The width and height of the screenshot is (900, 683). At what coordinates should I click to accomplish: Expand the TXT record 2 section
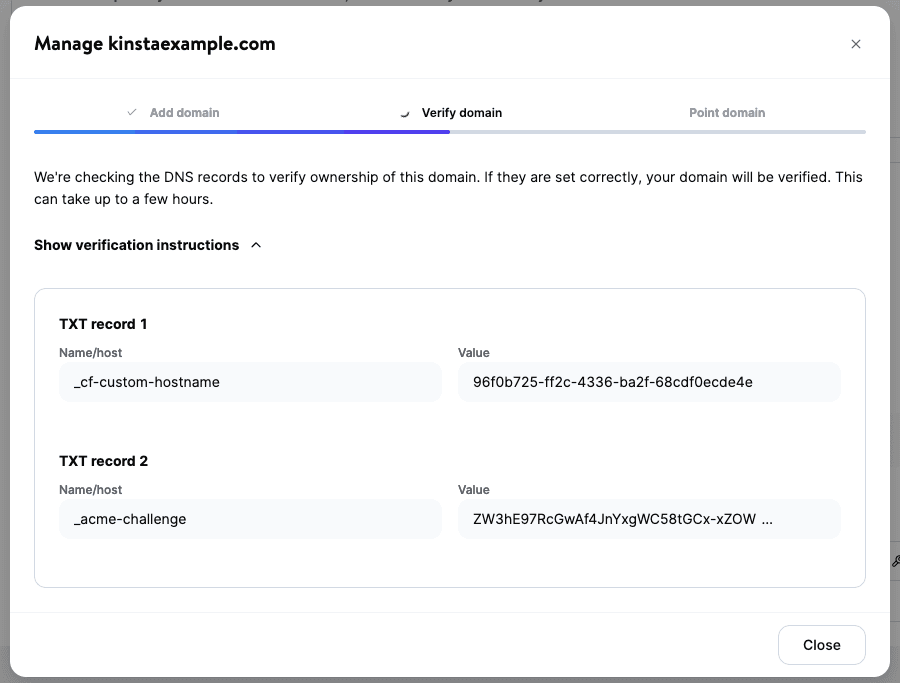tap(104, 460)
